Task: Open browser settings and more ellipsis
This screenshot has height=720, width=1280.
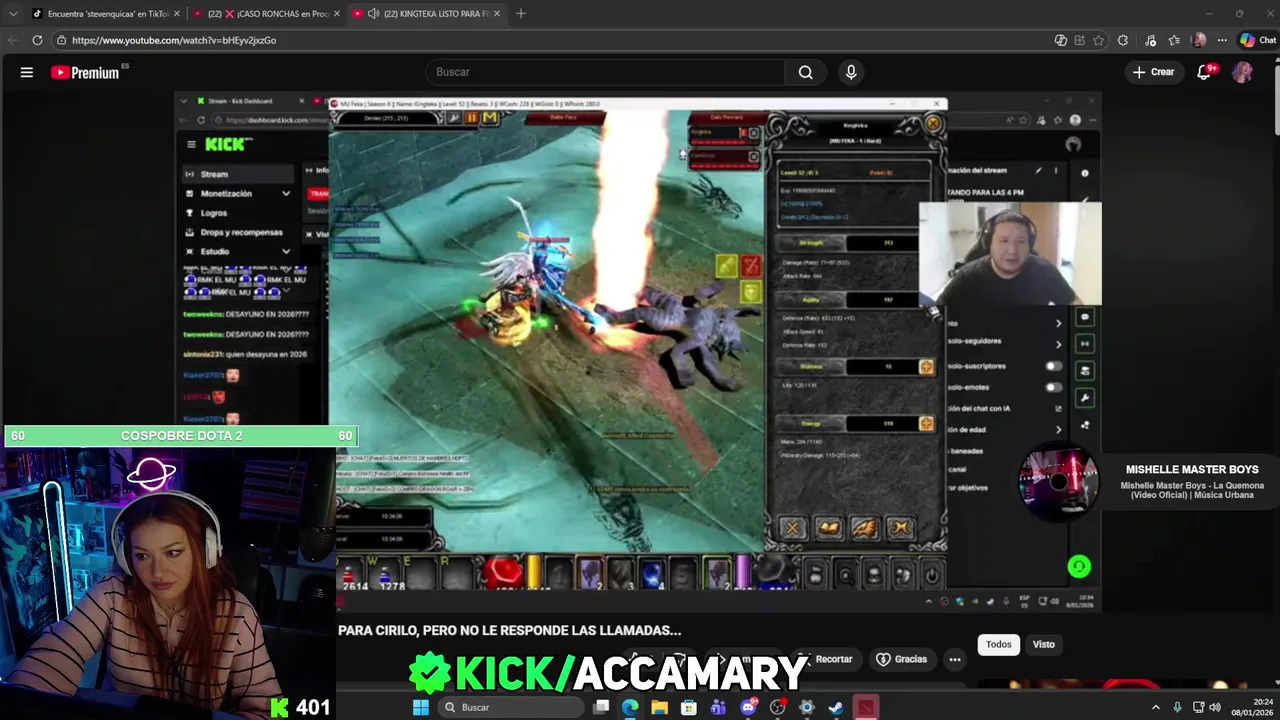Action: [1221, 40]
